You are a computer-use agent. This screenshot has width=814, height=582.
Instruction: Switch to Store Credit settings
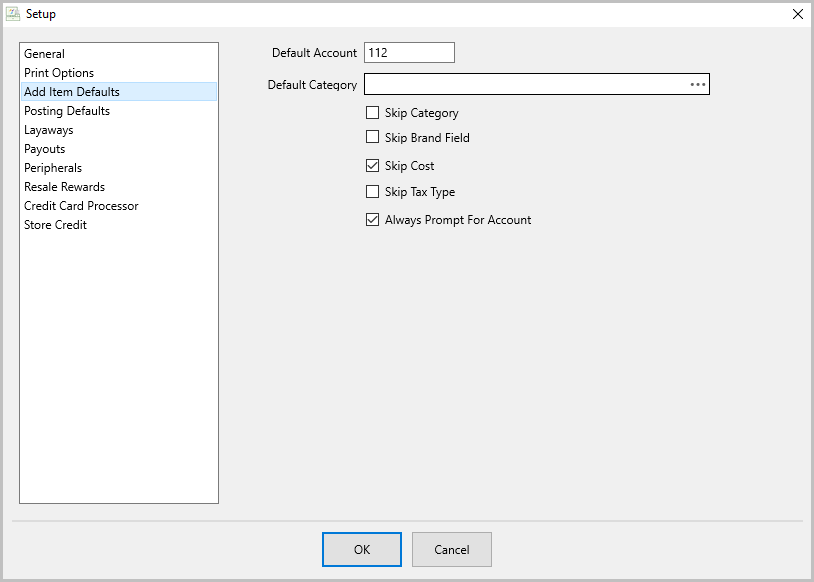(119, 225)
